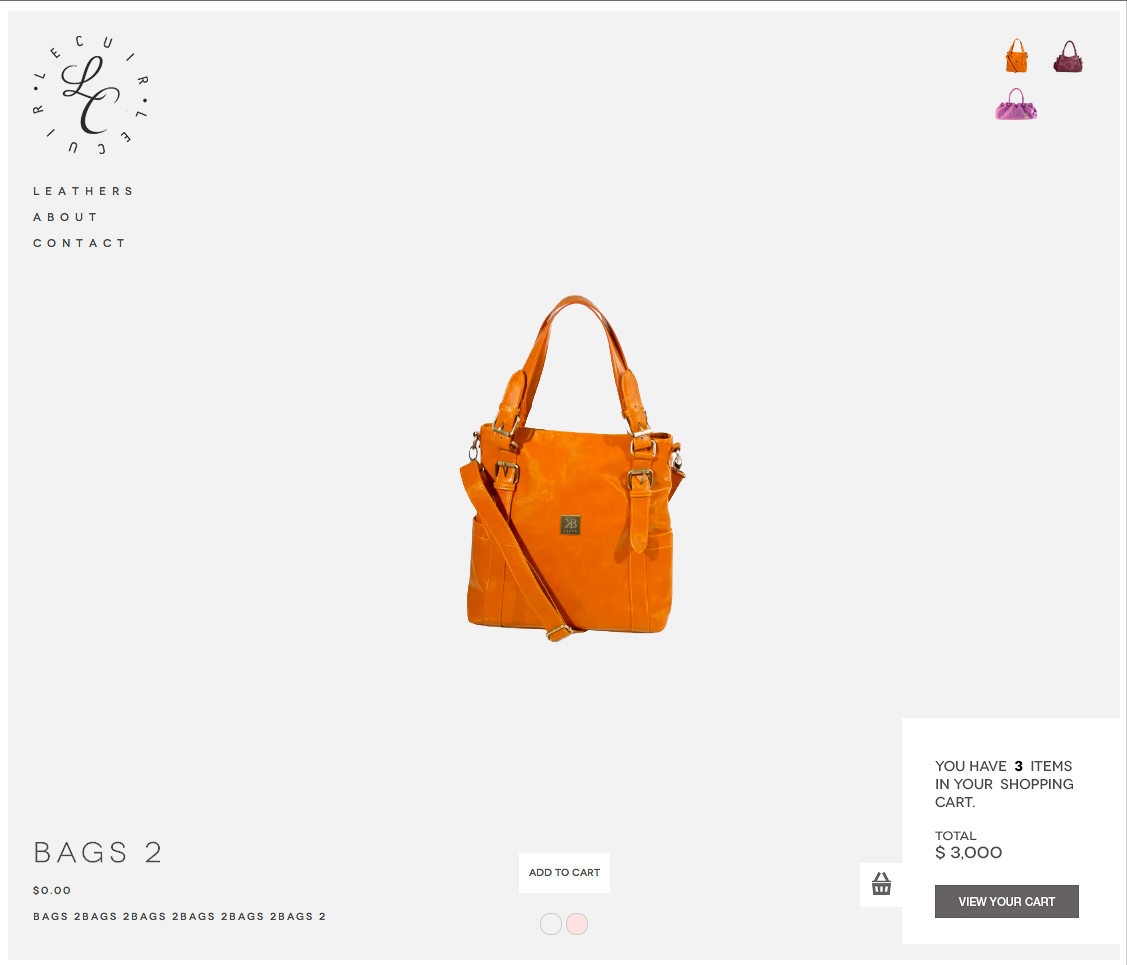The width and height of the screenshot is (1127, 965).
Task: Choose the light pink color swatch
Action: coord(576,923)
